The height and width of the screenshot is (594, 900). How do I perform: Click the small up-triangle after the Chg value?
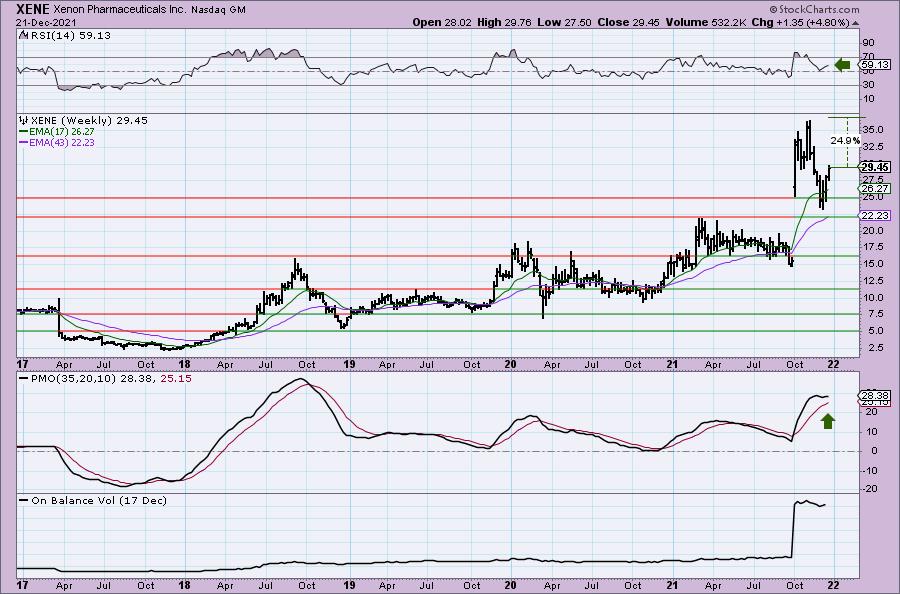856,23
